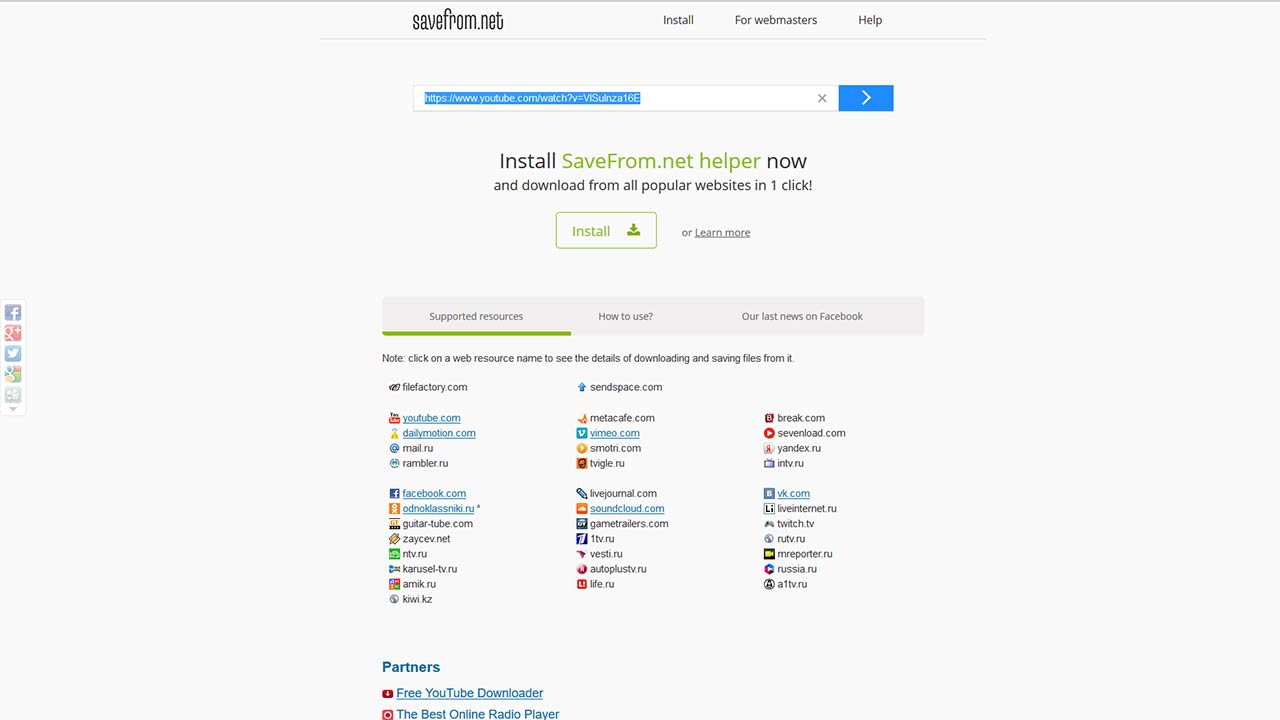Viewport: 1280px width, 720px height.
Task: Select the liveinternet.ru entry
Action: pyautogui.click(x=807, y=508)
